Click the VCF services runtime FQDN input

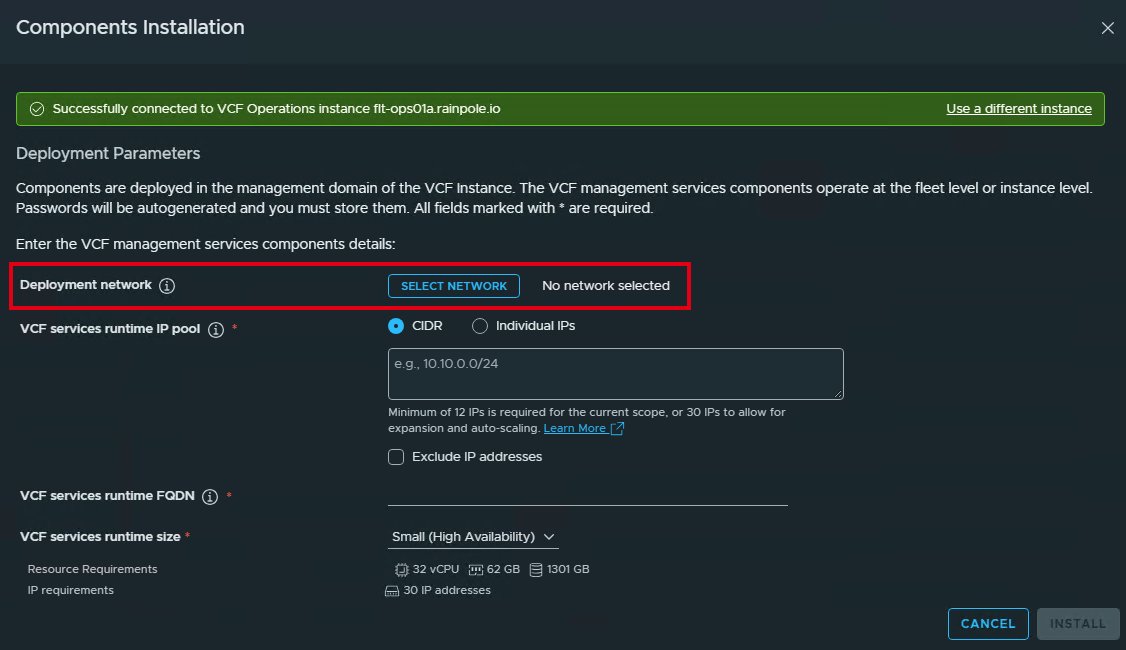pyautogui.click(x=587, y=496)
